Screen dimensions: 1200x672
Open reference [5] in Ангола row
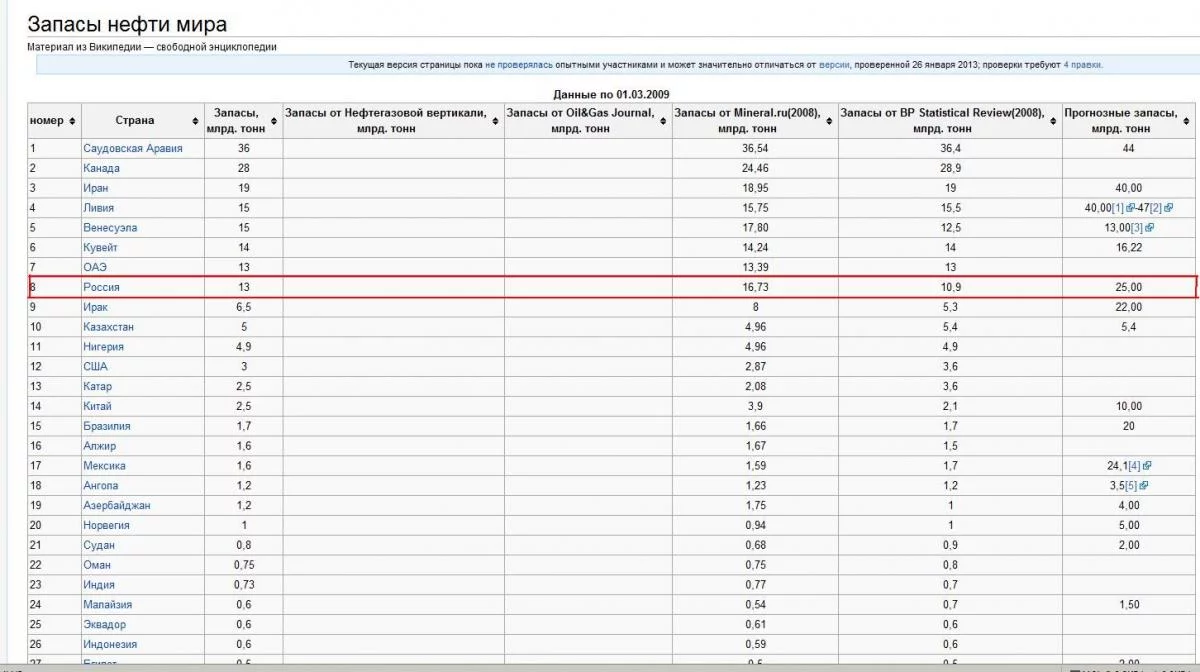pyautogui.click(x=1131, y=486)
